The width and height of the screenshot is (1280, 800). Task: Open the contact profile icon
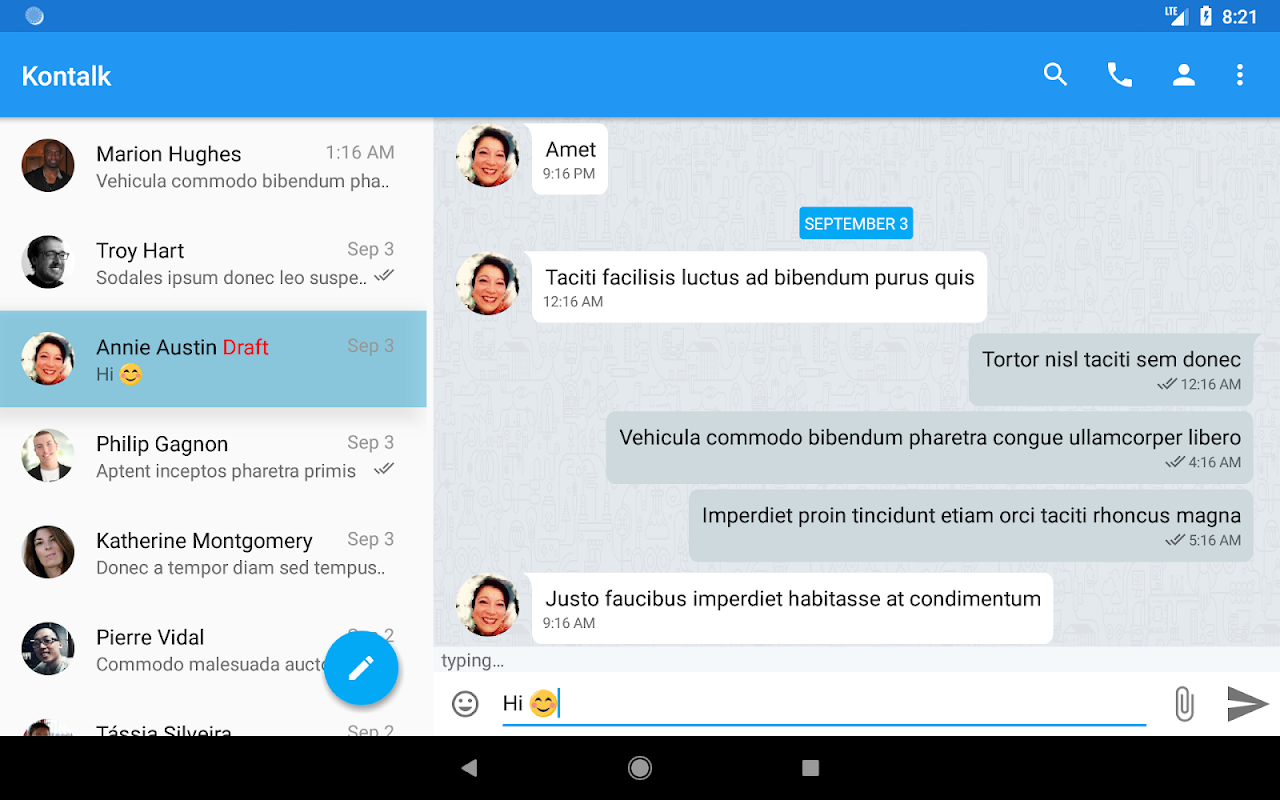point(1184,75)
